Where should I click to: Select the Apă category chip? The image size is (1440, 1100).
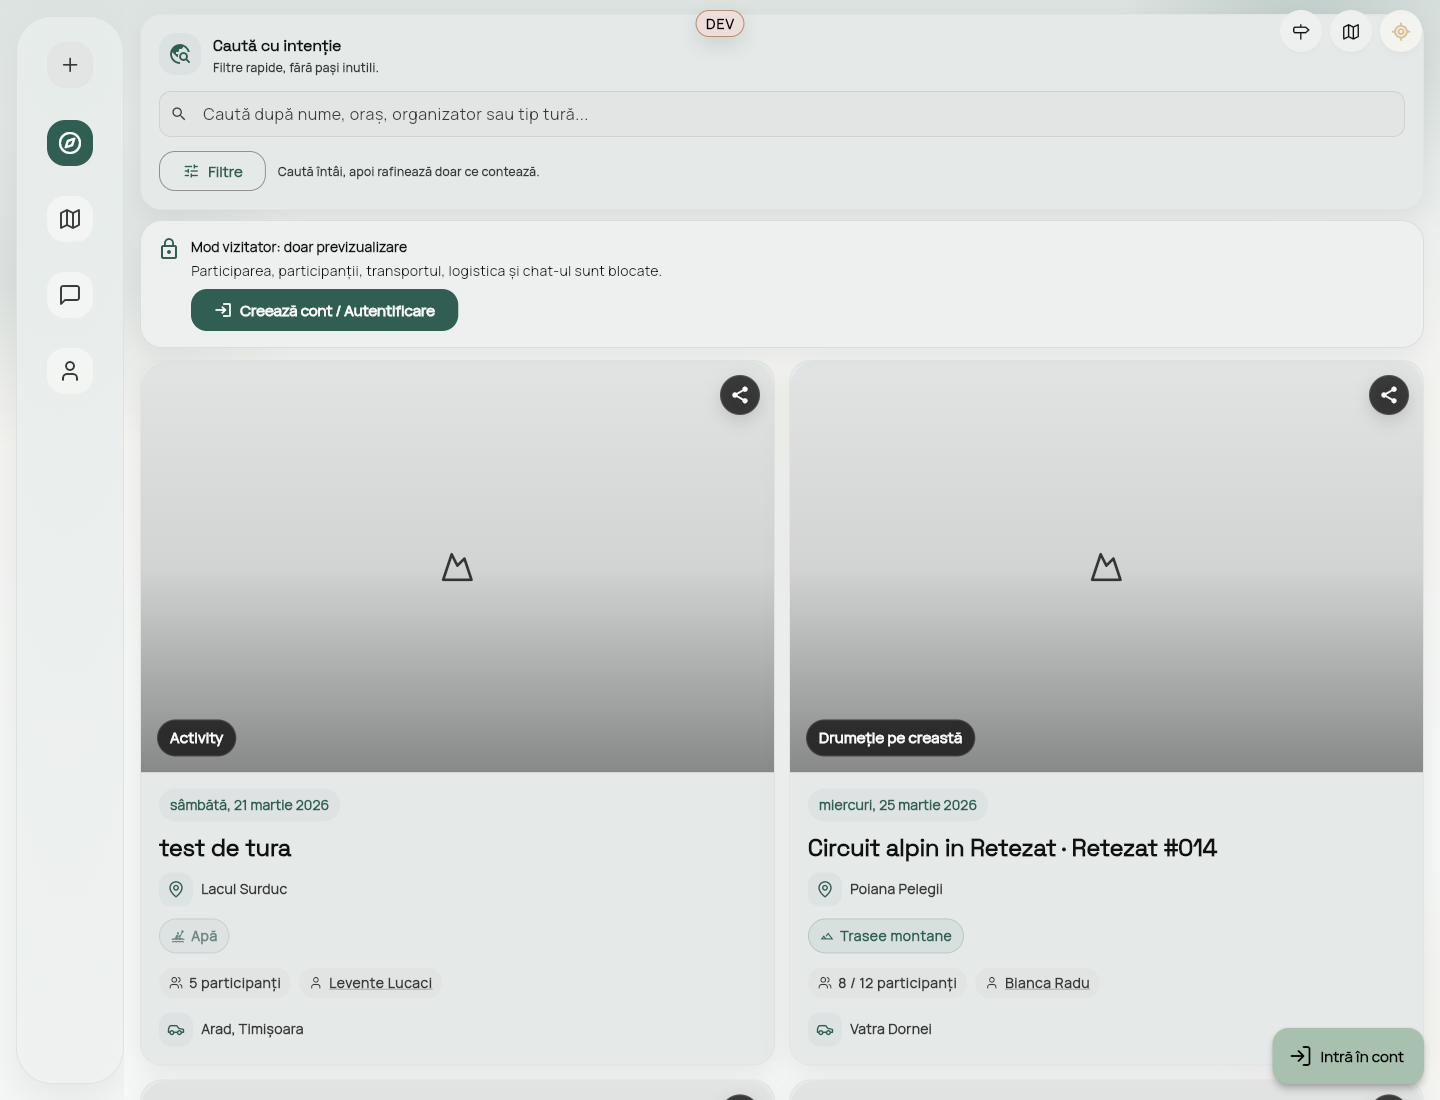click(x=194, y=936)
